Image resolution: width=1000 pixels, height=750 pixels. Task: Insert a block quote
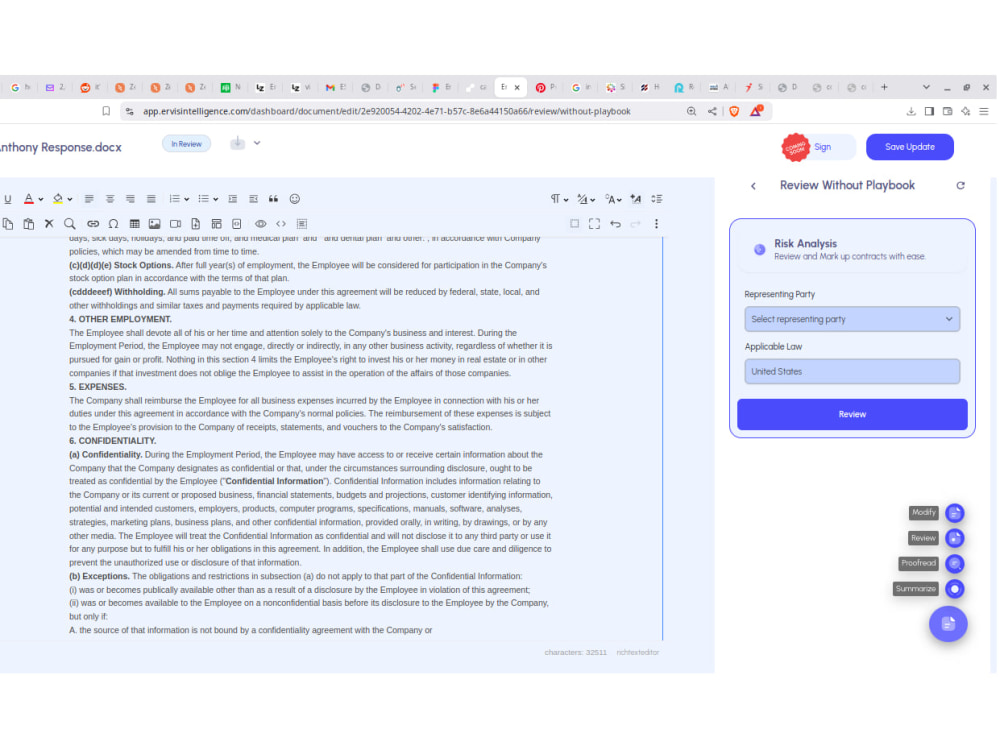click(274, 199)
